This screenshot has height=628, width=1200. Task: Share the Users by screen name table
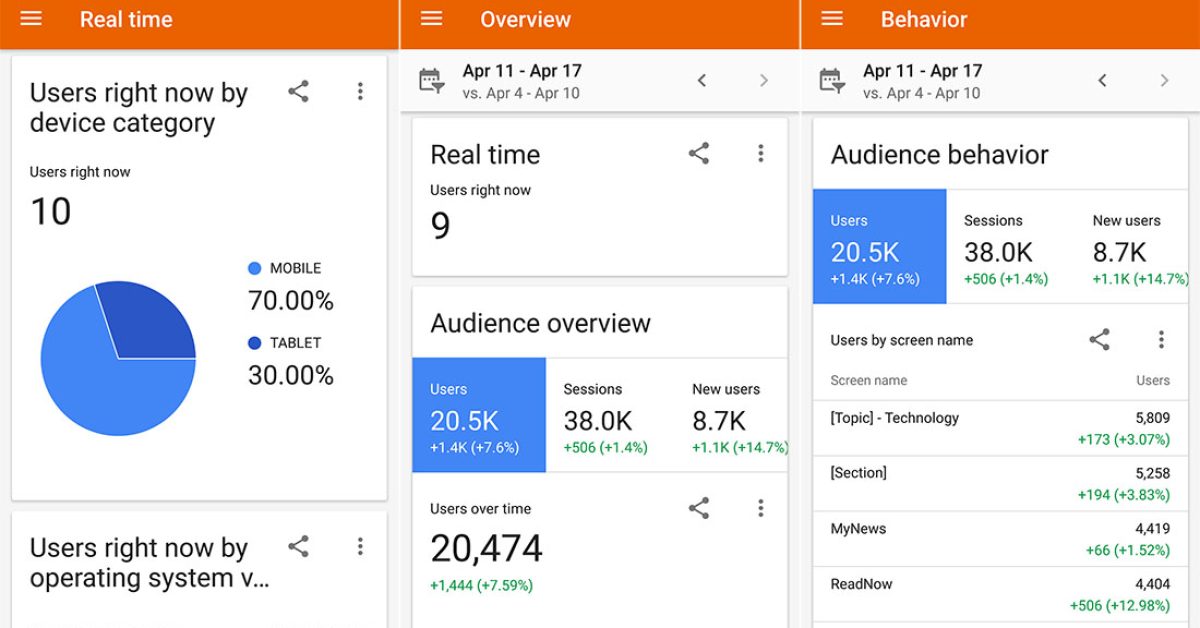coord(1099,340)
